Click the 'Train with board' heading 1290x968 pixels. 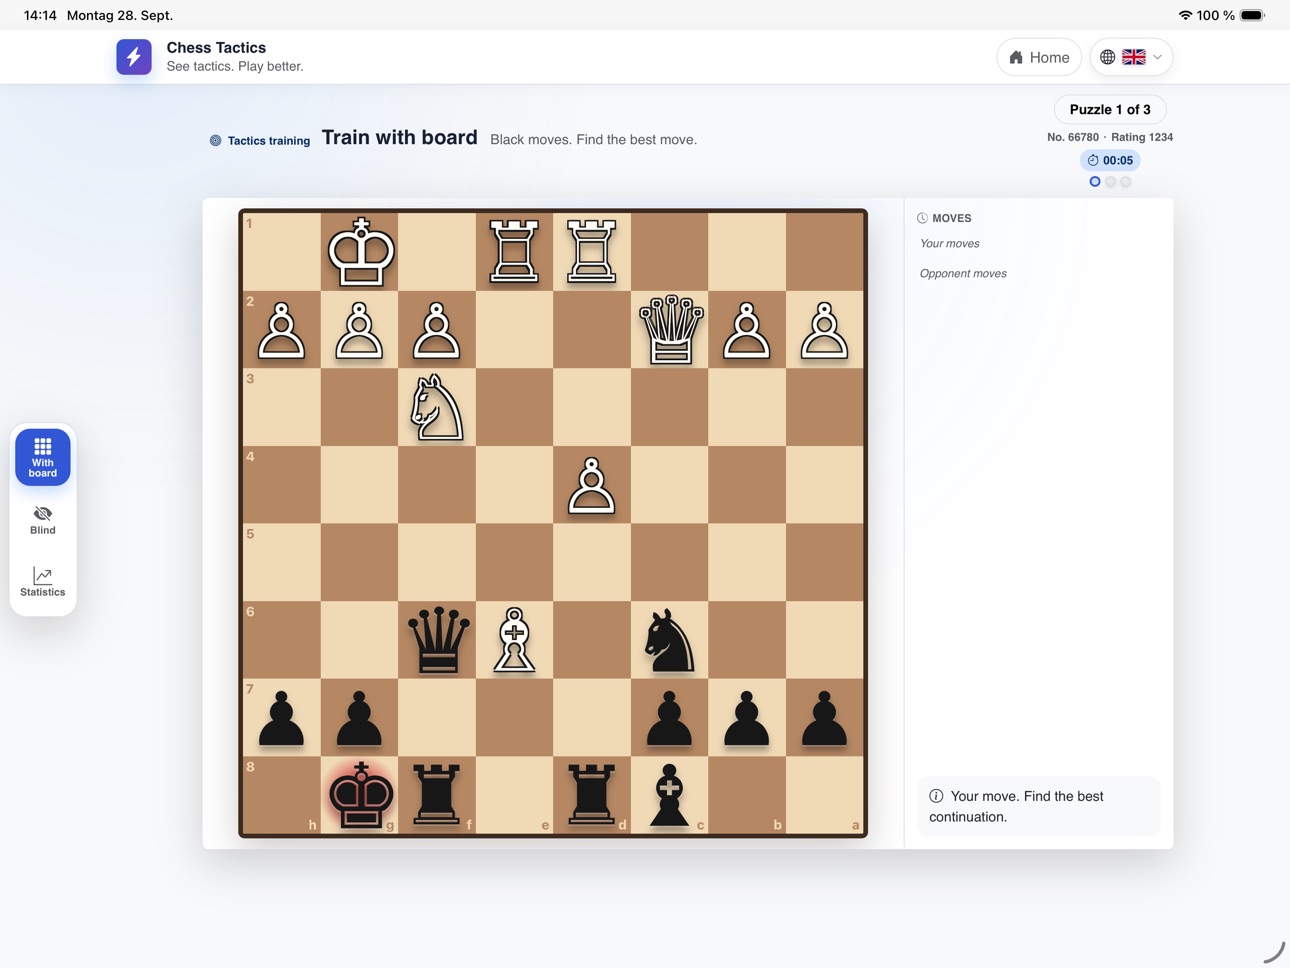click(x=399, y=138)
